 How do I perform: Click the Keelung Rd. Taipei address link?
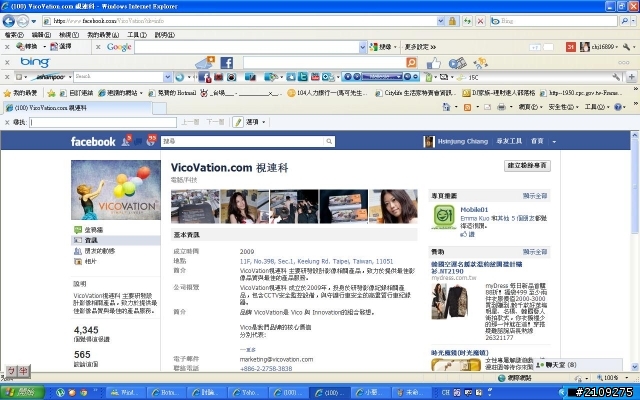316,261
